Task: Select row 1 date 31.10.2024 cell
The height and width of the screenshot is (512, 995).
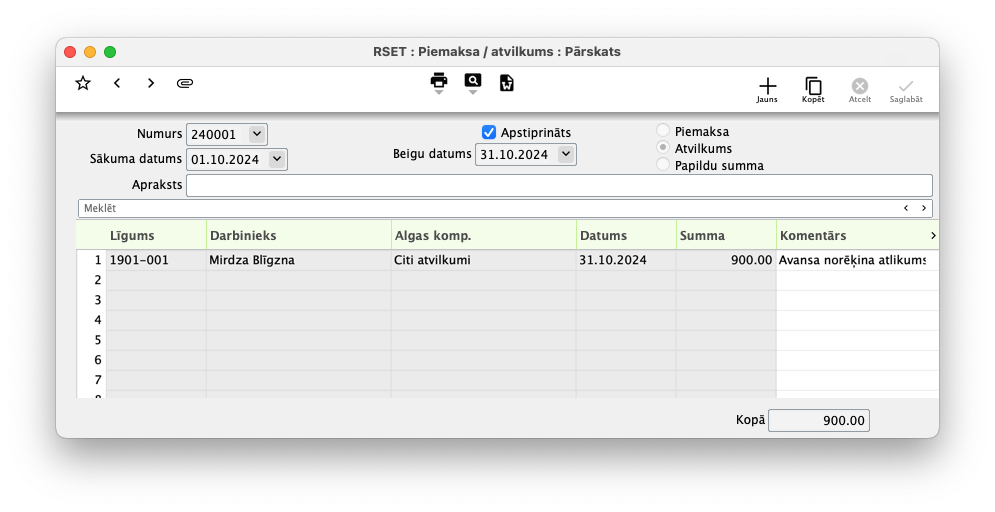Action: tap(626, 260)
